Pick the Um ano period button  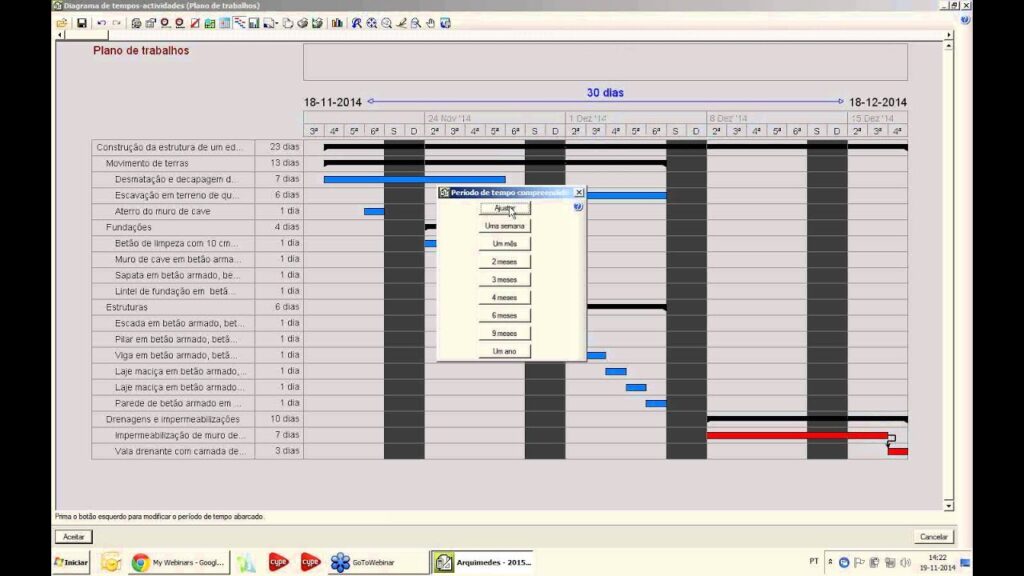point(504,351)
